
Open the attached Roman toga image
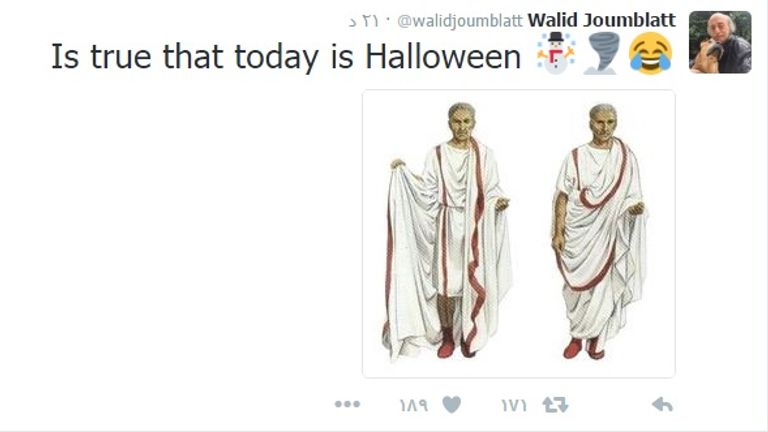(519, 234)
